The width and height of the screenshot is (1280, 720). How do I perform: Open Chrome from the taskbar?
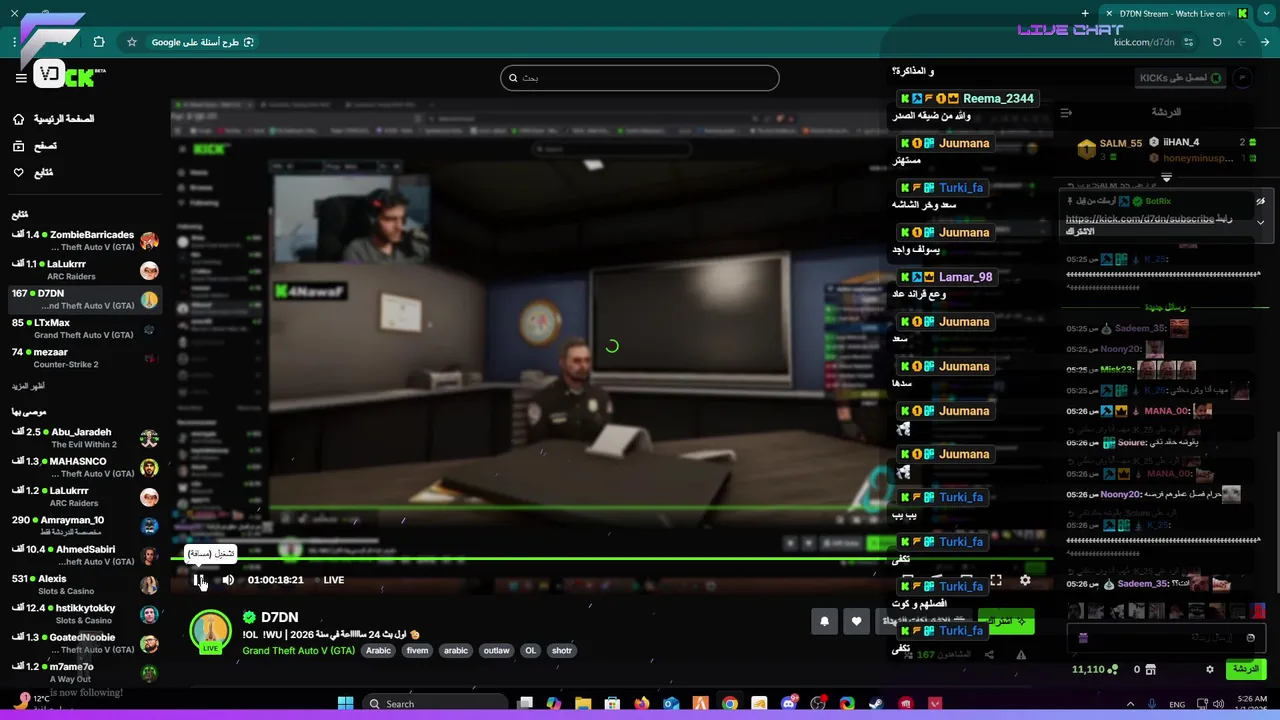[730, 703]
